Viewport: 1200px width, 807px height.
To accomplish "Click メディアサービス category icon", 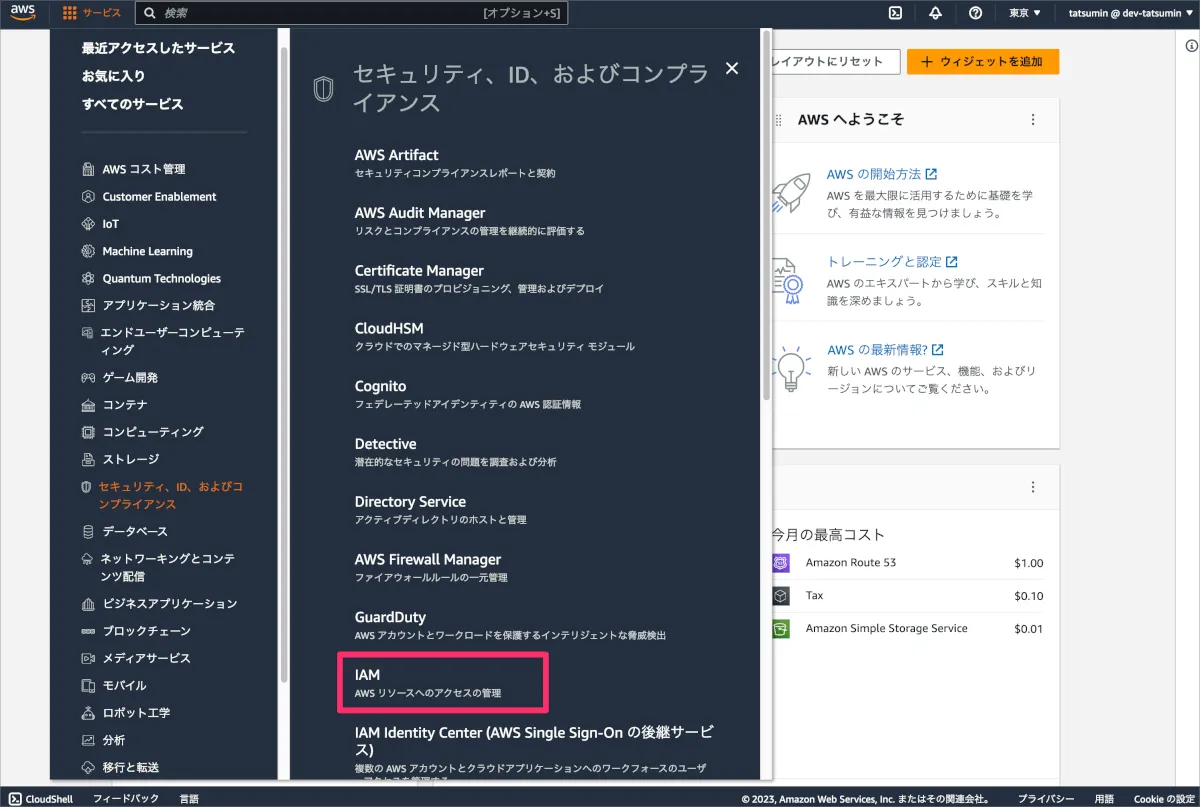I will click(x=88, y=658).
